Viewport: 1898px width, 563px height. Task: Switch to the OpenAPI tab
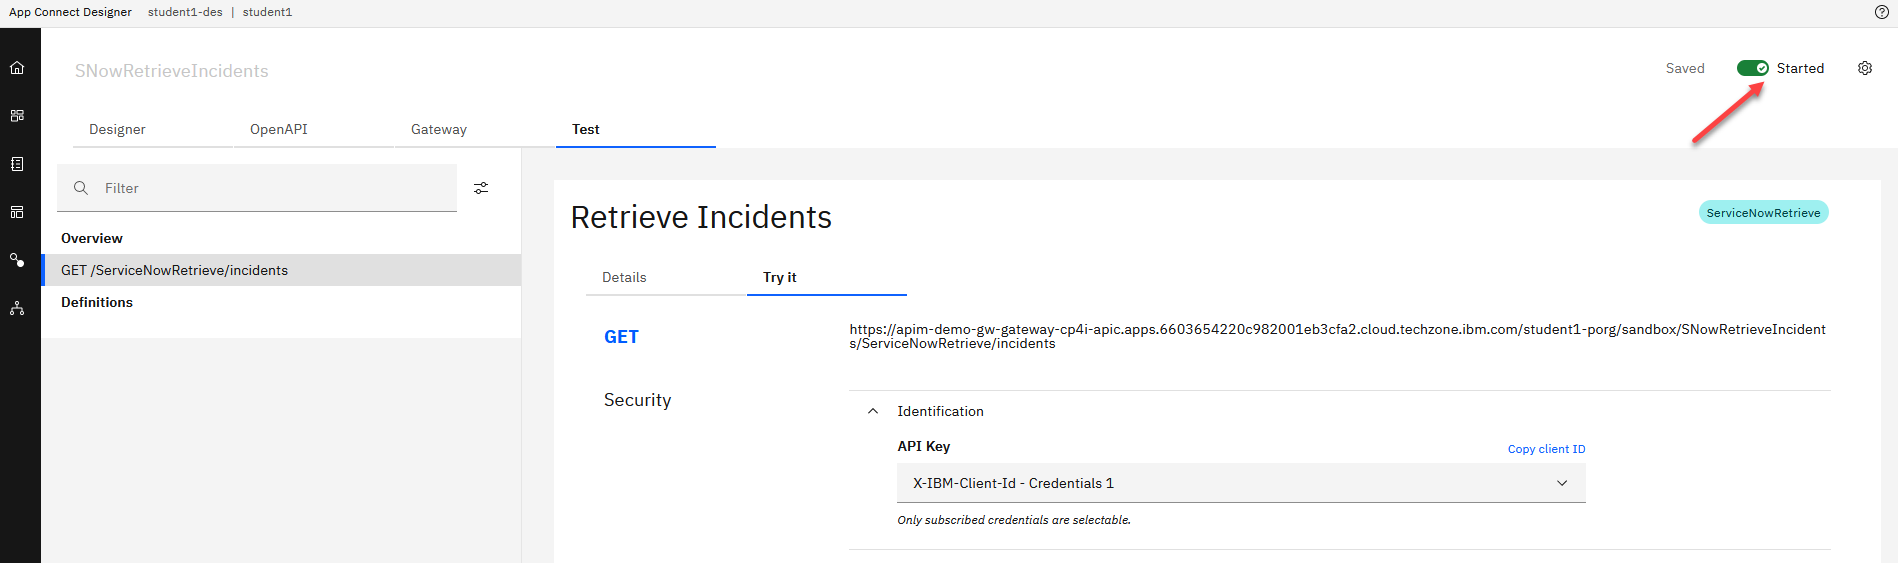(279, 129)
